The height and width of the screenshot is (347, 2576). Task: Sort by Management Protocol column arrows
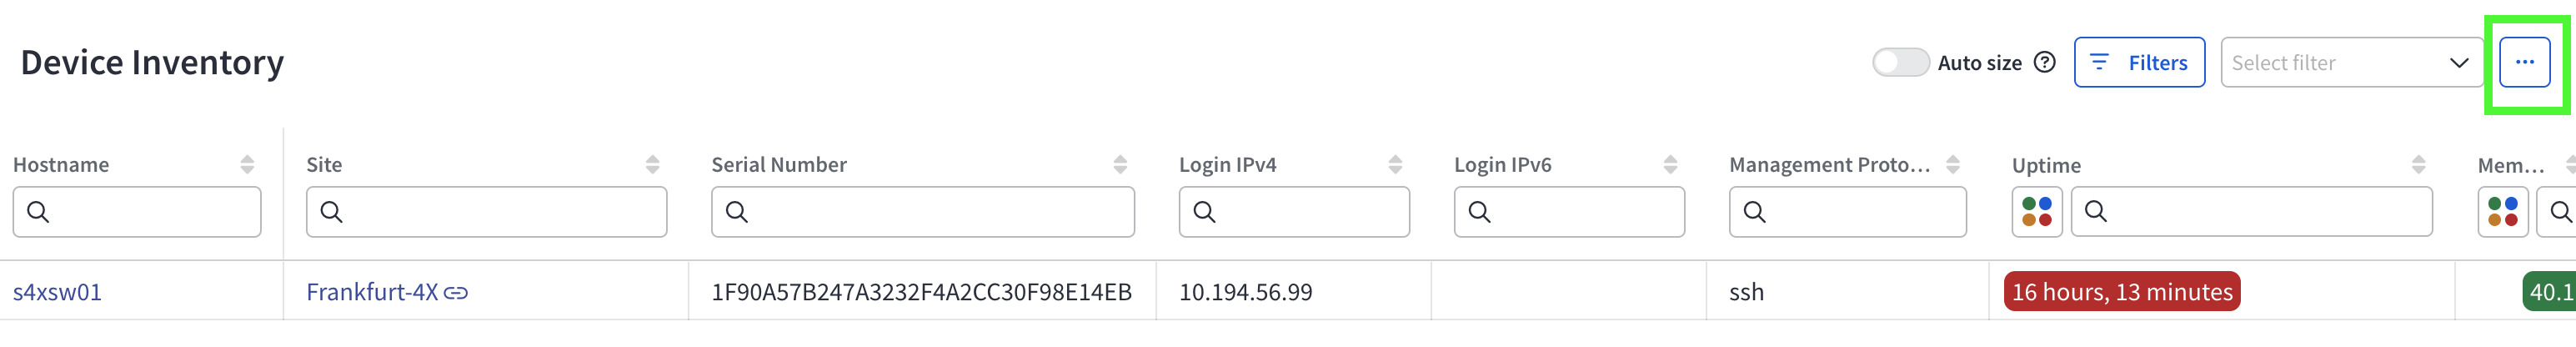[x=1952, y=165]
